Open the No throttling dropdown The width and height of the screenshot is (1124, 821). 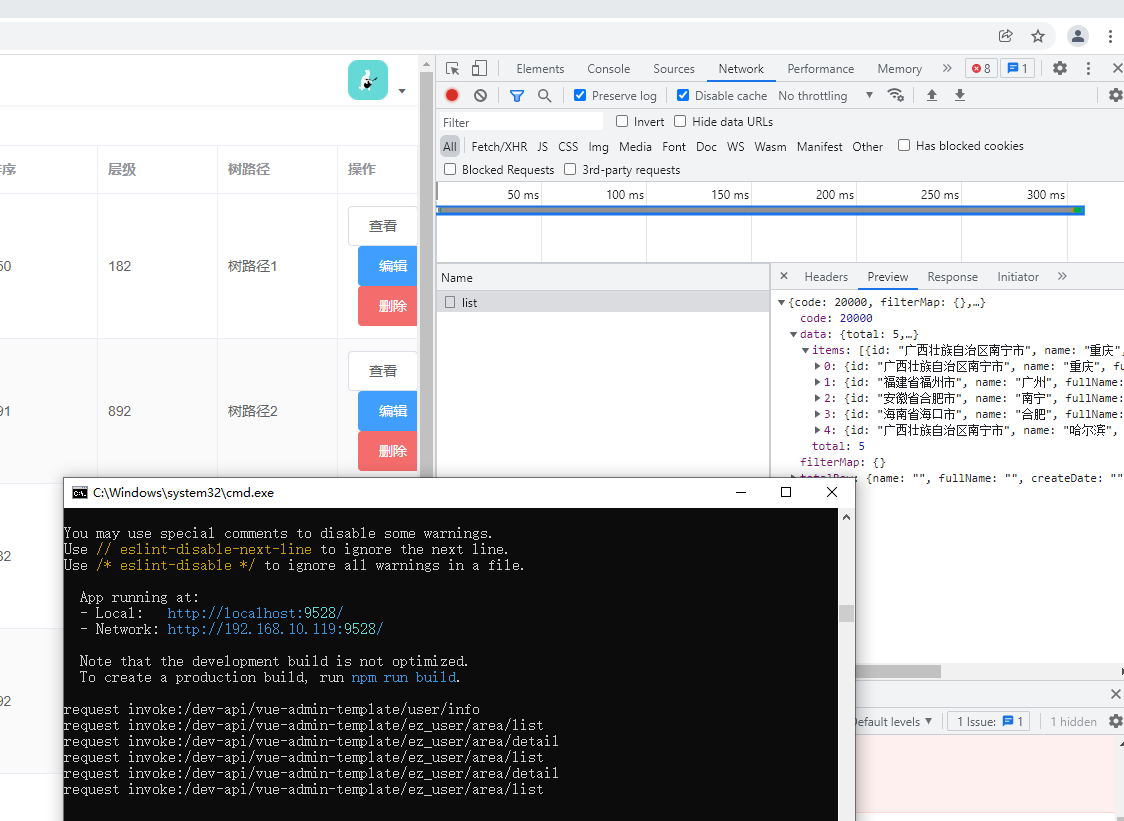tap(826, 95)
